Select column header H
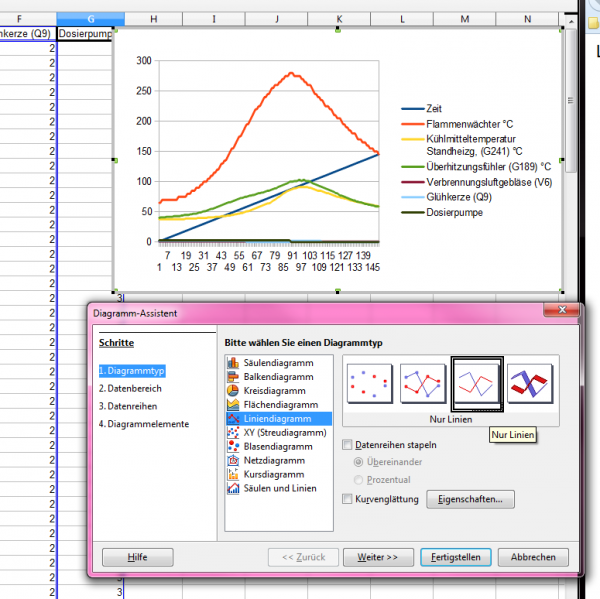The image size is (600, 599). (153, 19)
